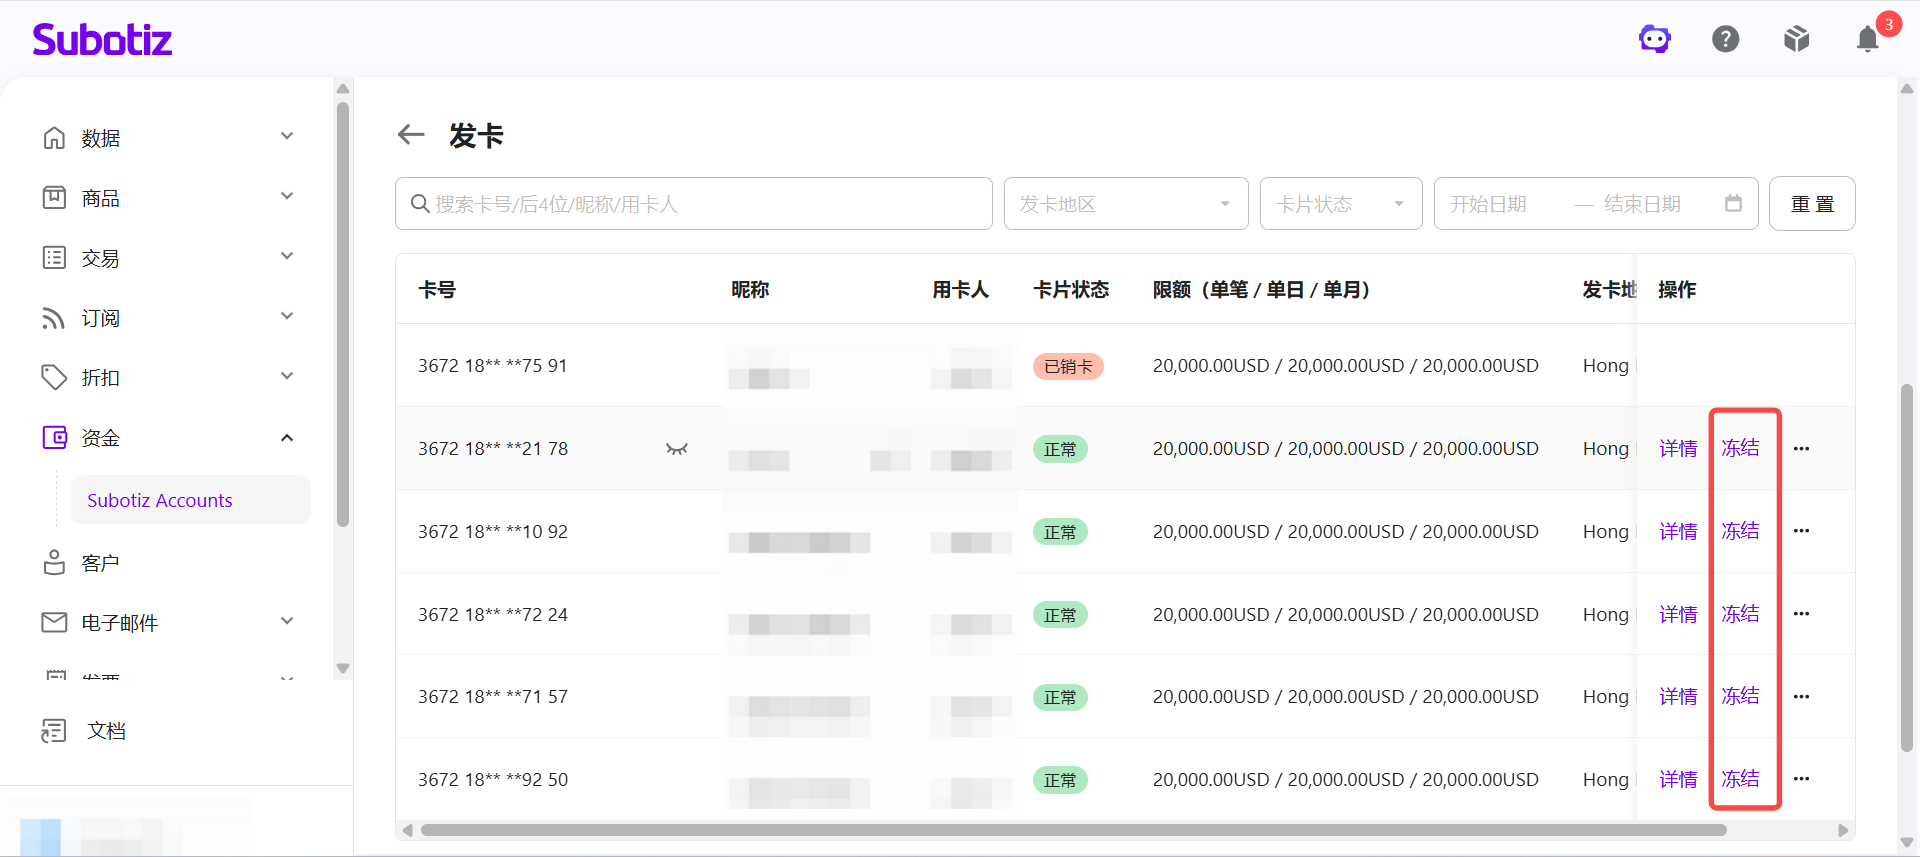This screenshot has height=857, width=1920.
Task: Select Subotiz Accounts submenu item
Action: pyautogui.click(x=190, y=500)
